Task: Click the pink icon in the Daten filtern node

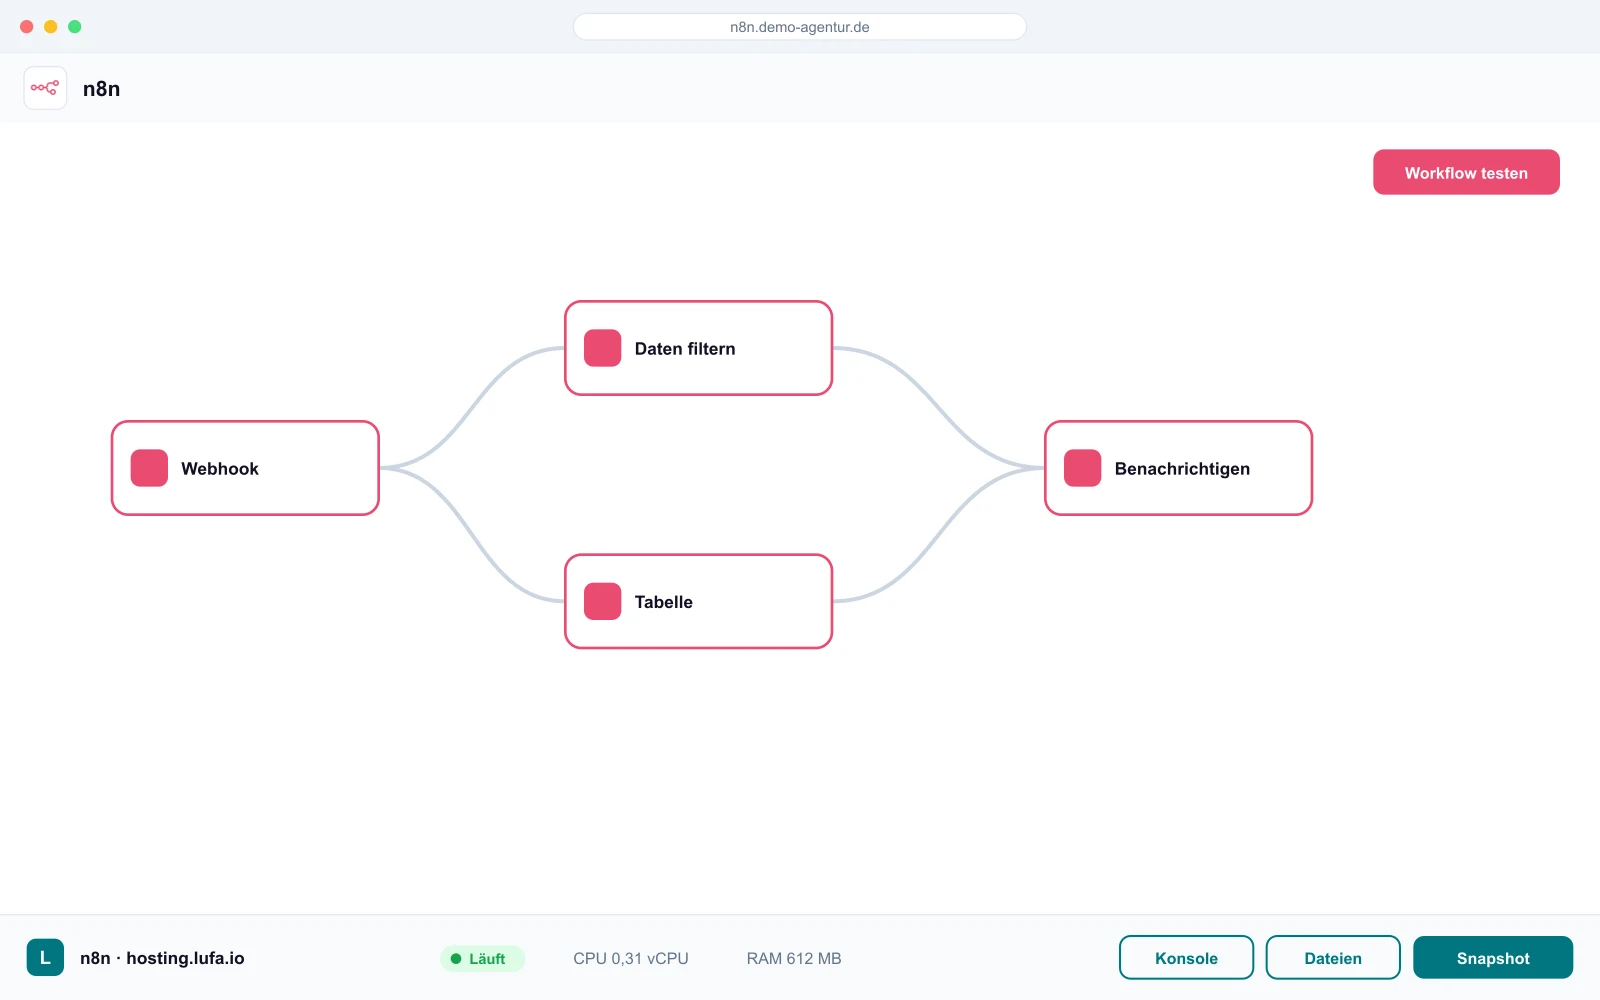Action: pos(603,348)
